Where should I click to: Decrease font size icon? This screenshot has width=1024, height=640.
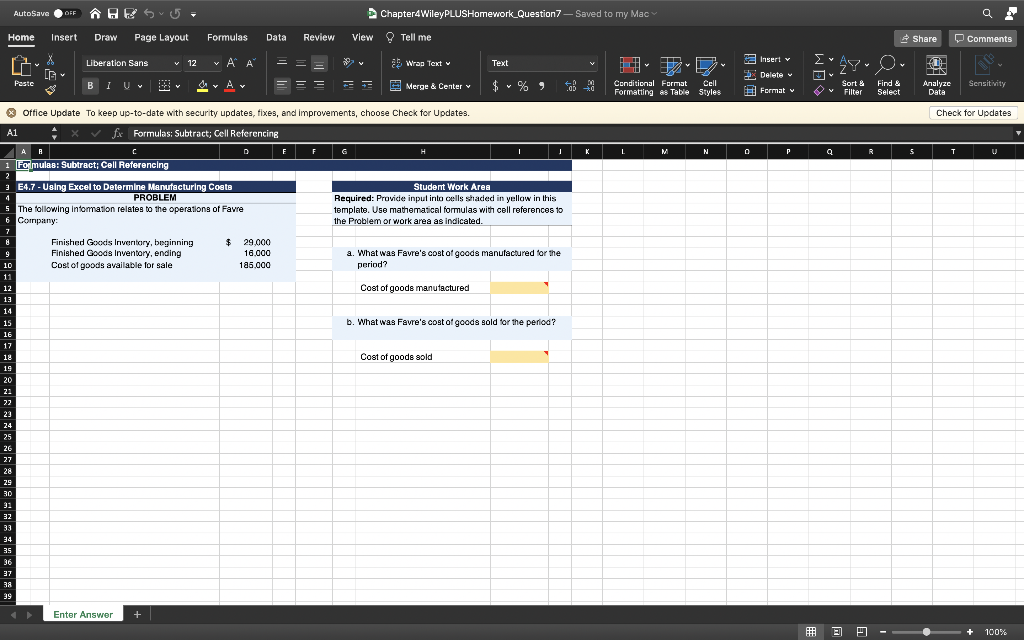click(x=250, y=63)
